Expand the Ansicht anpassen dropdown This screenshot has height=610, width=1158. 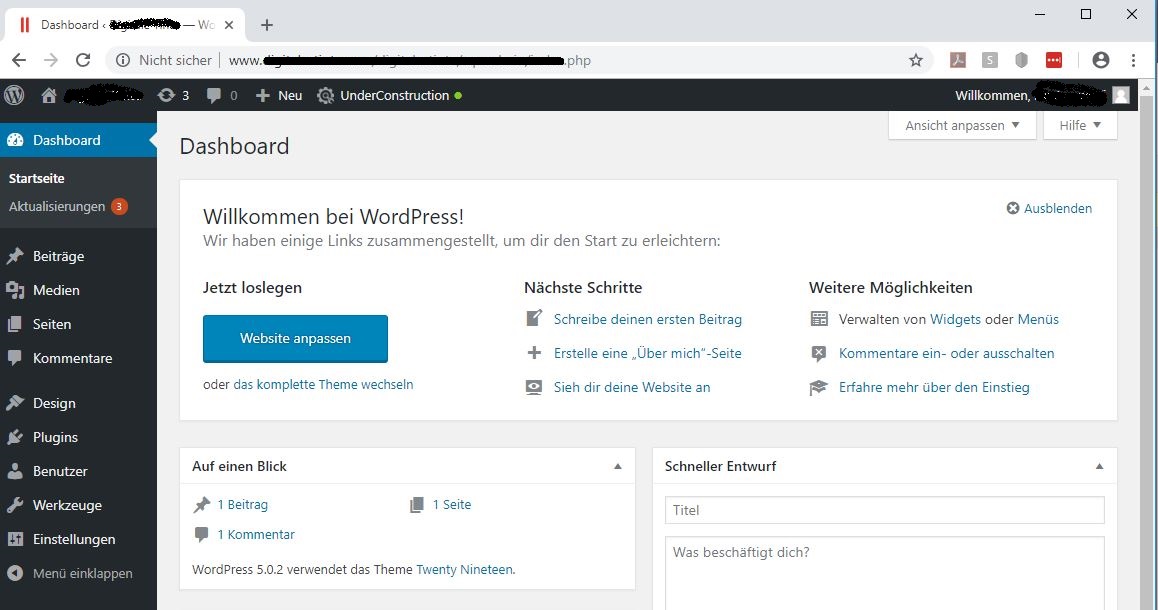pyautogui.click(x=962, y=125)
